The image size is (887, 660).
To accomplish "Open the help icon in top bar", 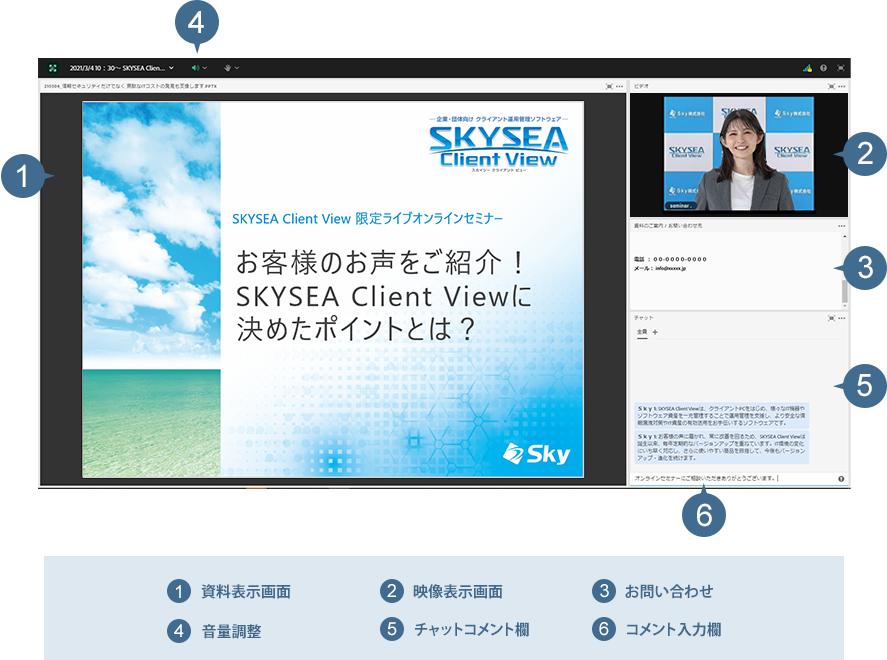I will pyautogui.click(x=824, y=68).
